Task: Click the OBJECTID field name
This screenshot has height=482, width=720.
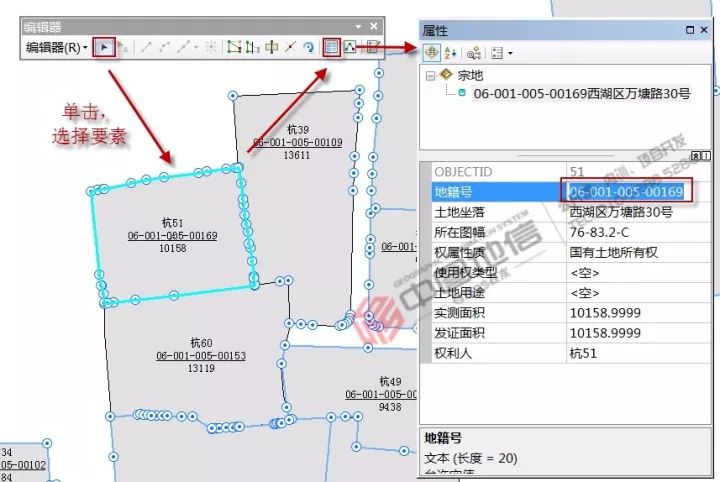Action: point(463,172)
